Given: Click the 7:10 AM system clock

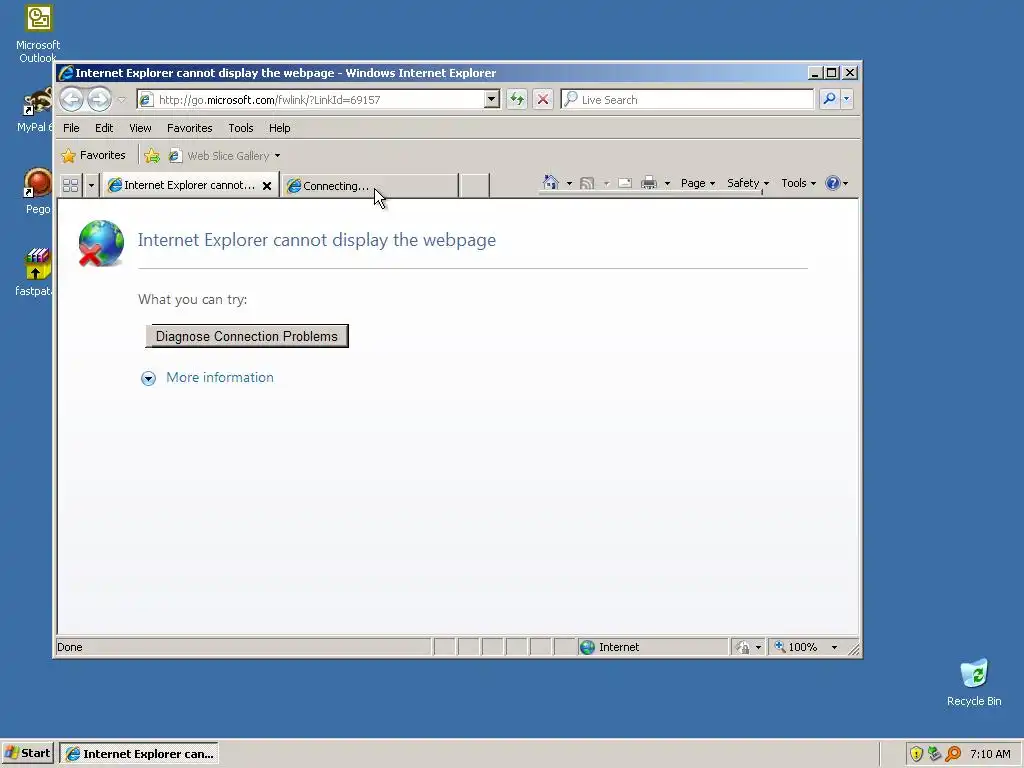Looking at the screenshot, I should coord(990,754).
